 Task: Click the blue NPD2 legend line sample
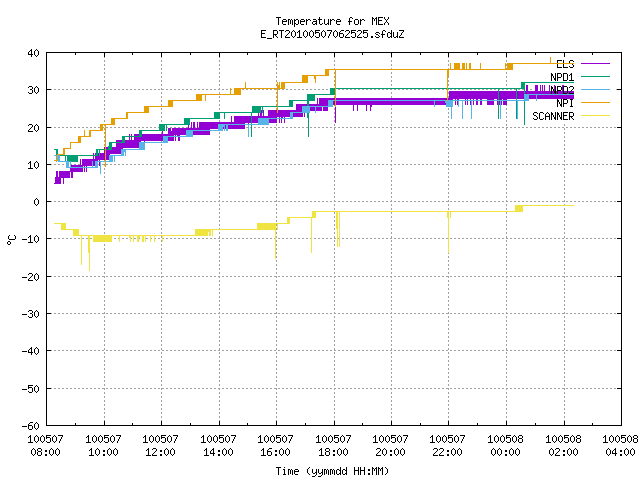click(595, 89)
